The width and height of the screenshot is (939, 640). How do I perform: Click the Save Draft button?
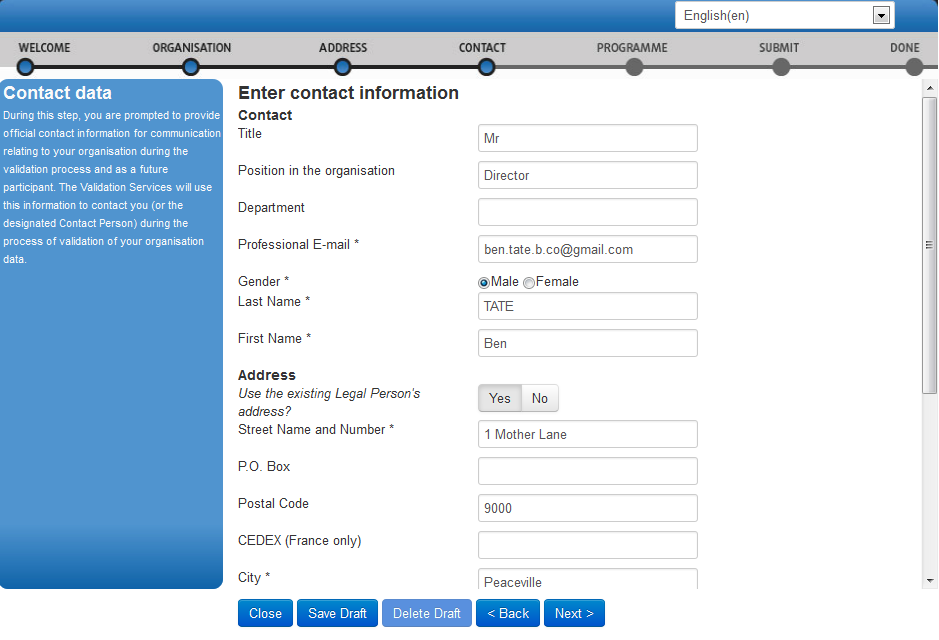tap(337, 613)
